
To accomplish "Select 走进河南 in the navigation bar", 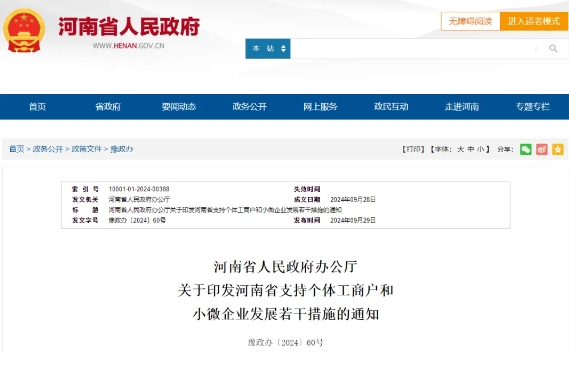I will tap(462, 107).
